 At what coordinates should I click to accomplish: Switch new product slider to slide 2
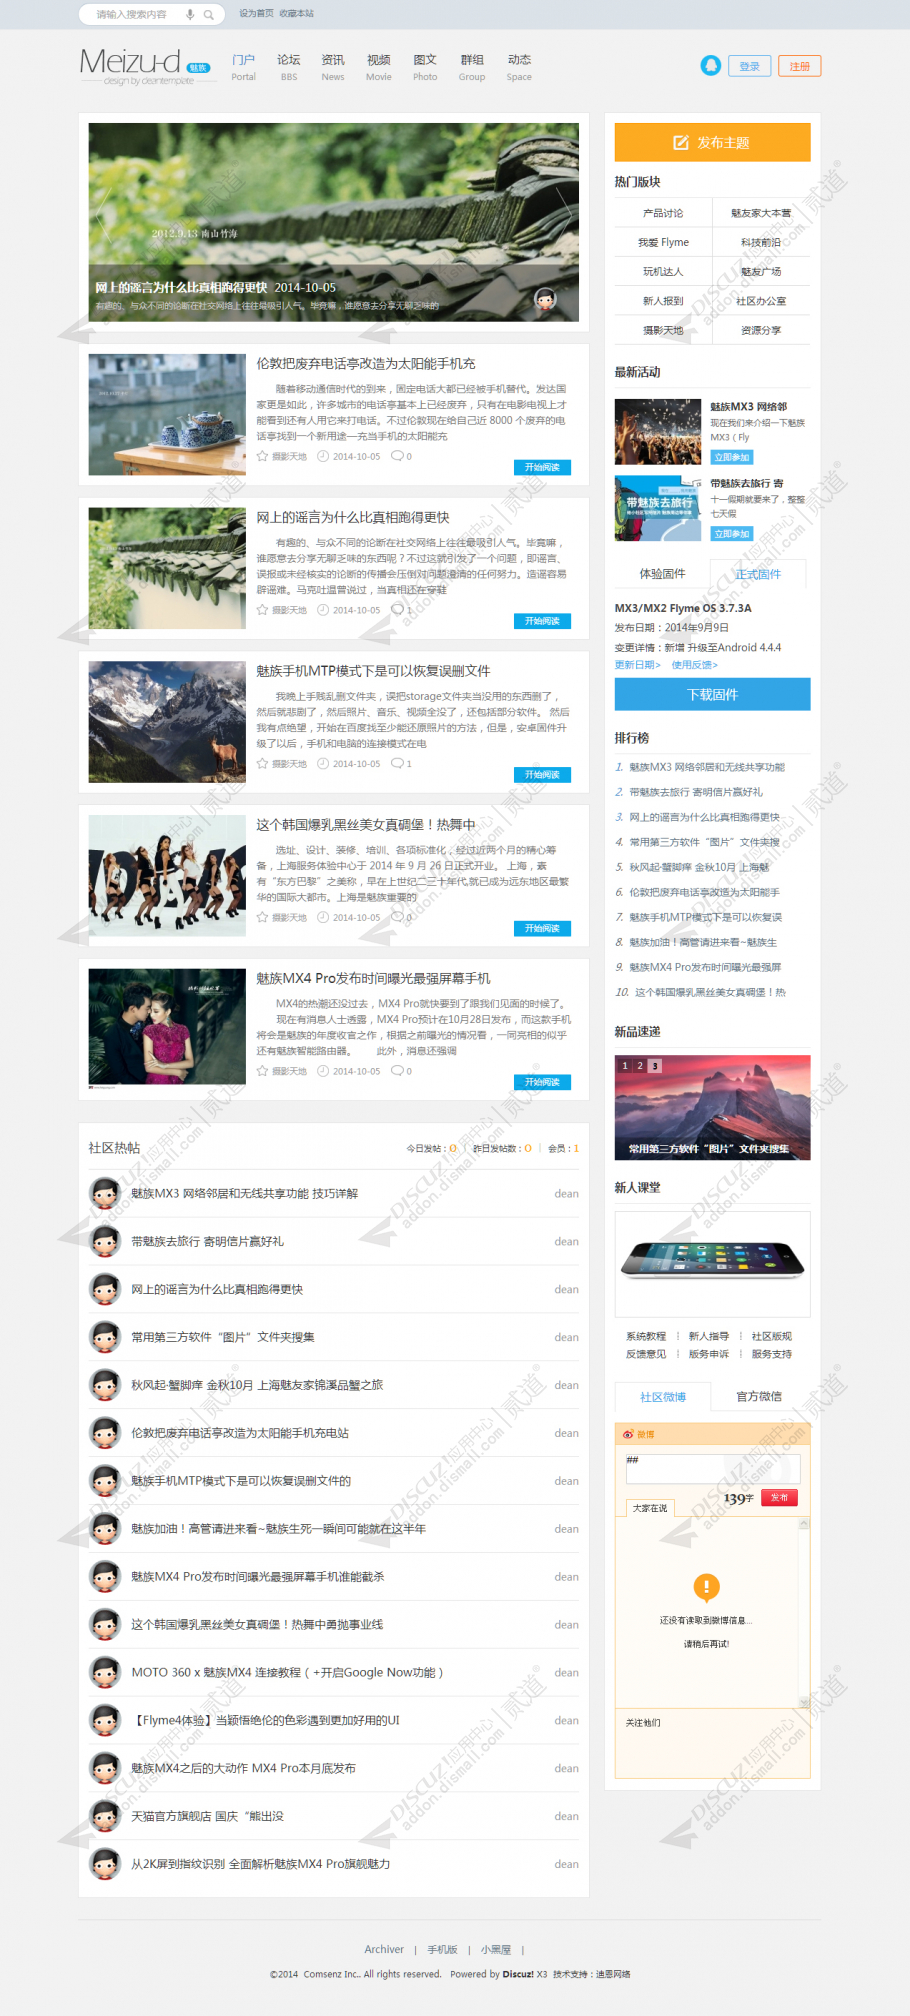pos(640,1066)
